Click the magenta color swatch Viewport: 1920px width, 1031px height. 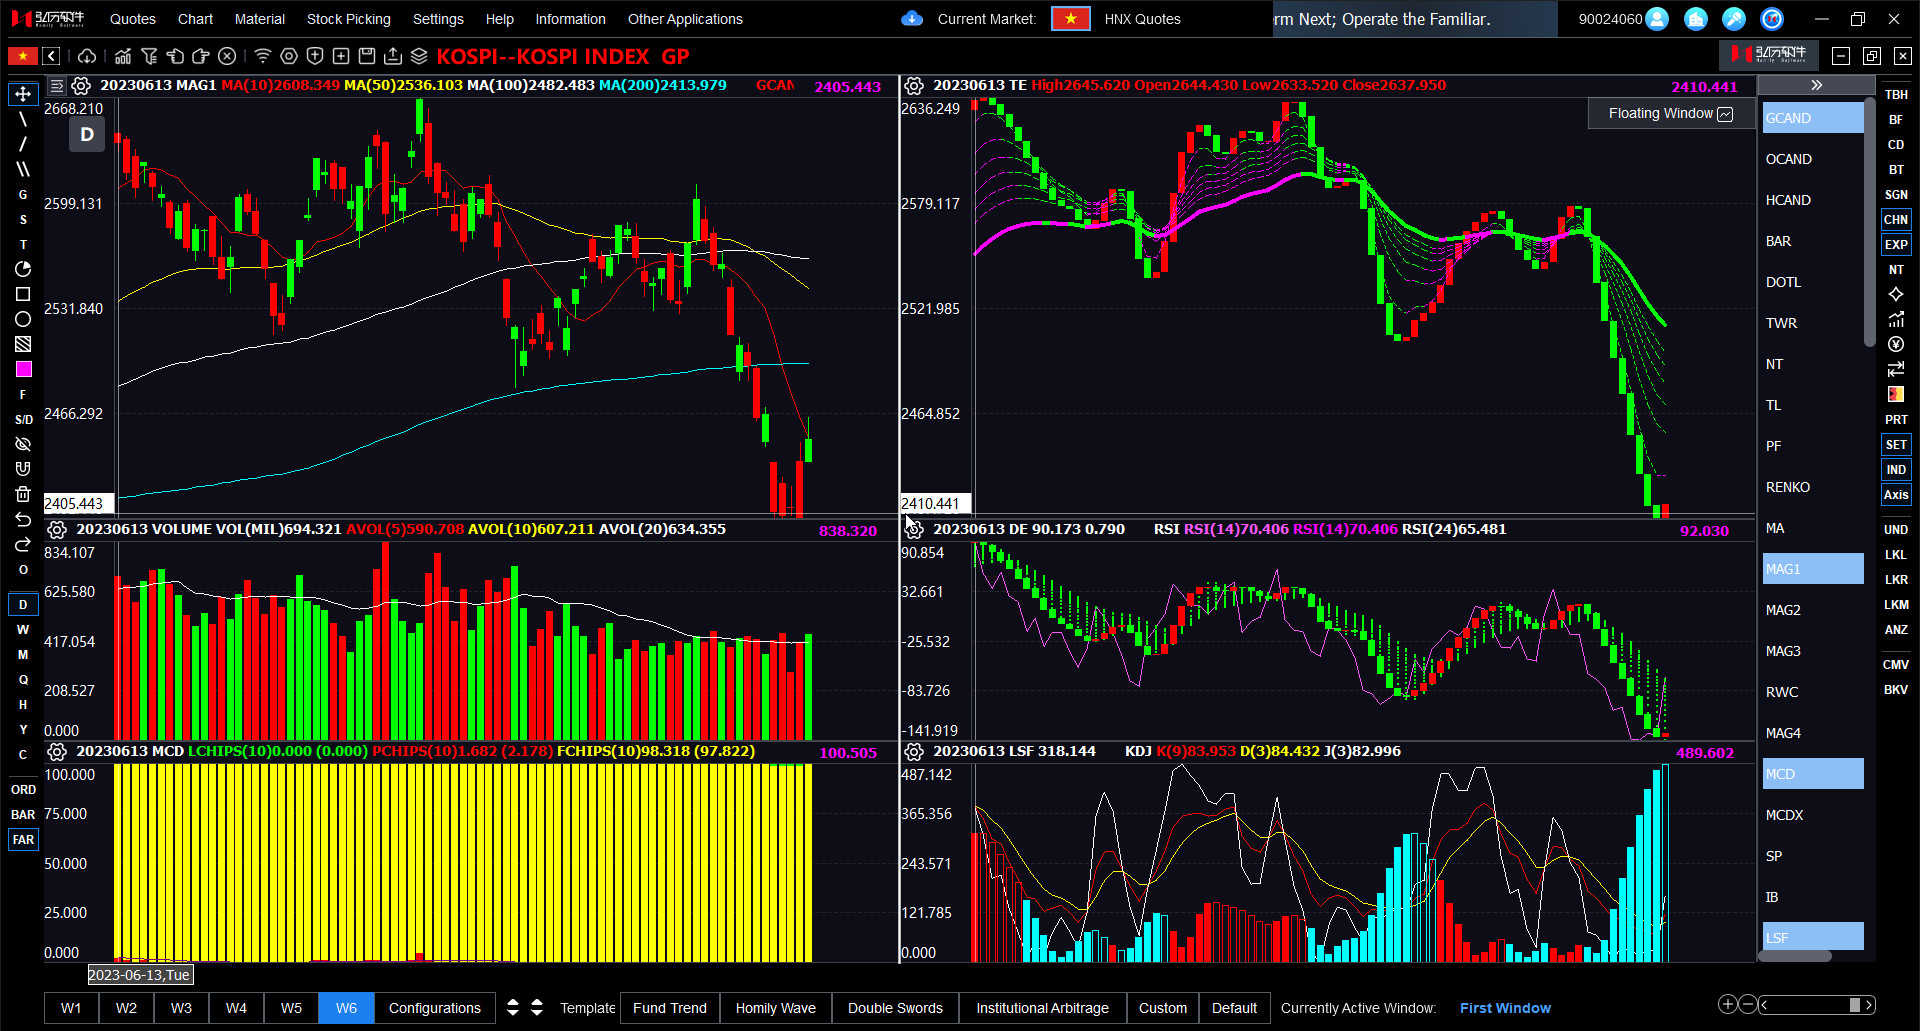pyautogui.click(x=23, y=369)
